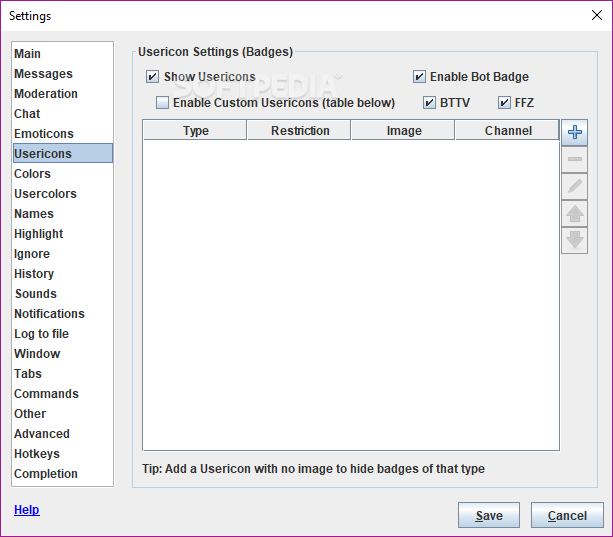The image size is (613, 537).
Task: Select the Chat settings category
Action: pos(63,113)
